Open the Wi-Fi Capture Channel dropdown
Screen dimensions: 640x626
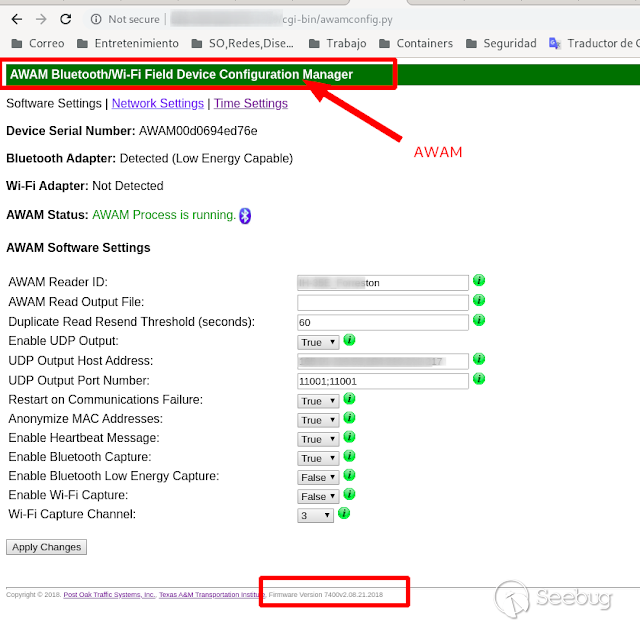(x=315, y=515)
